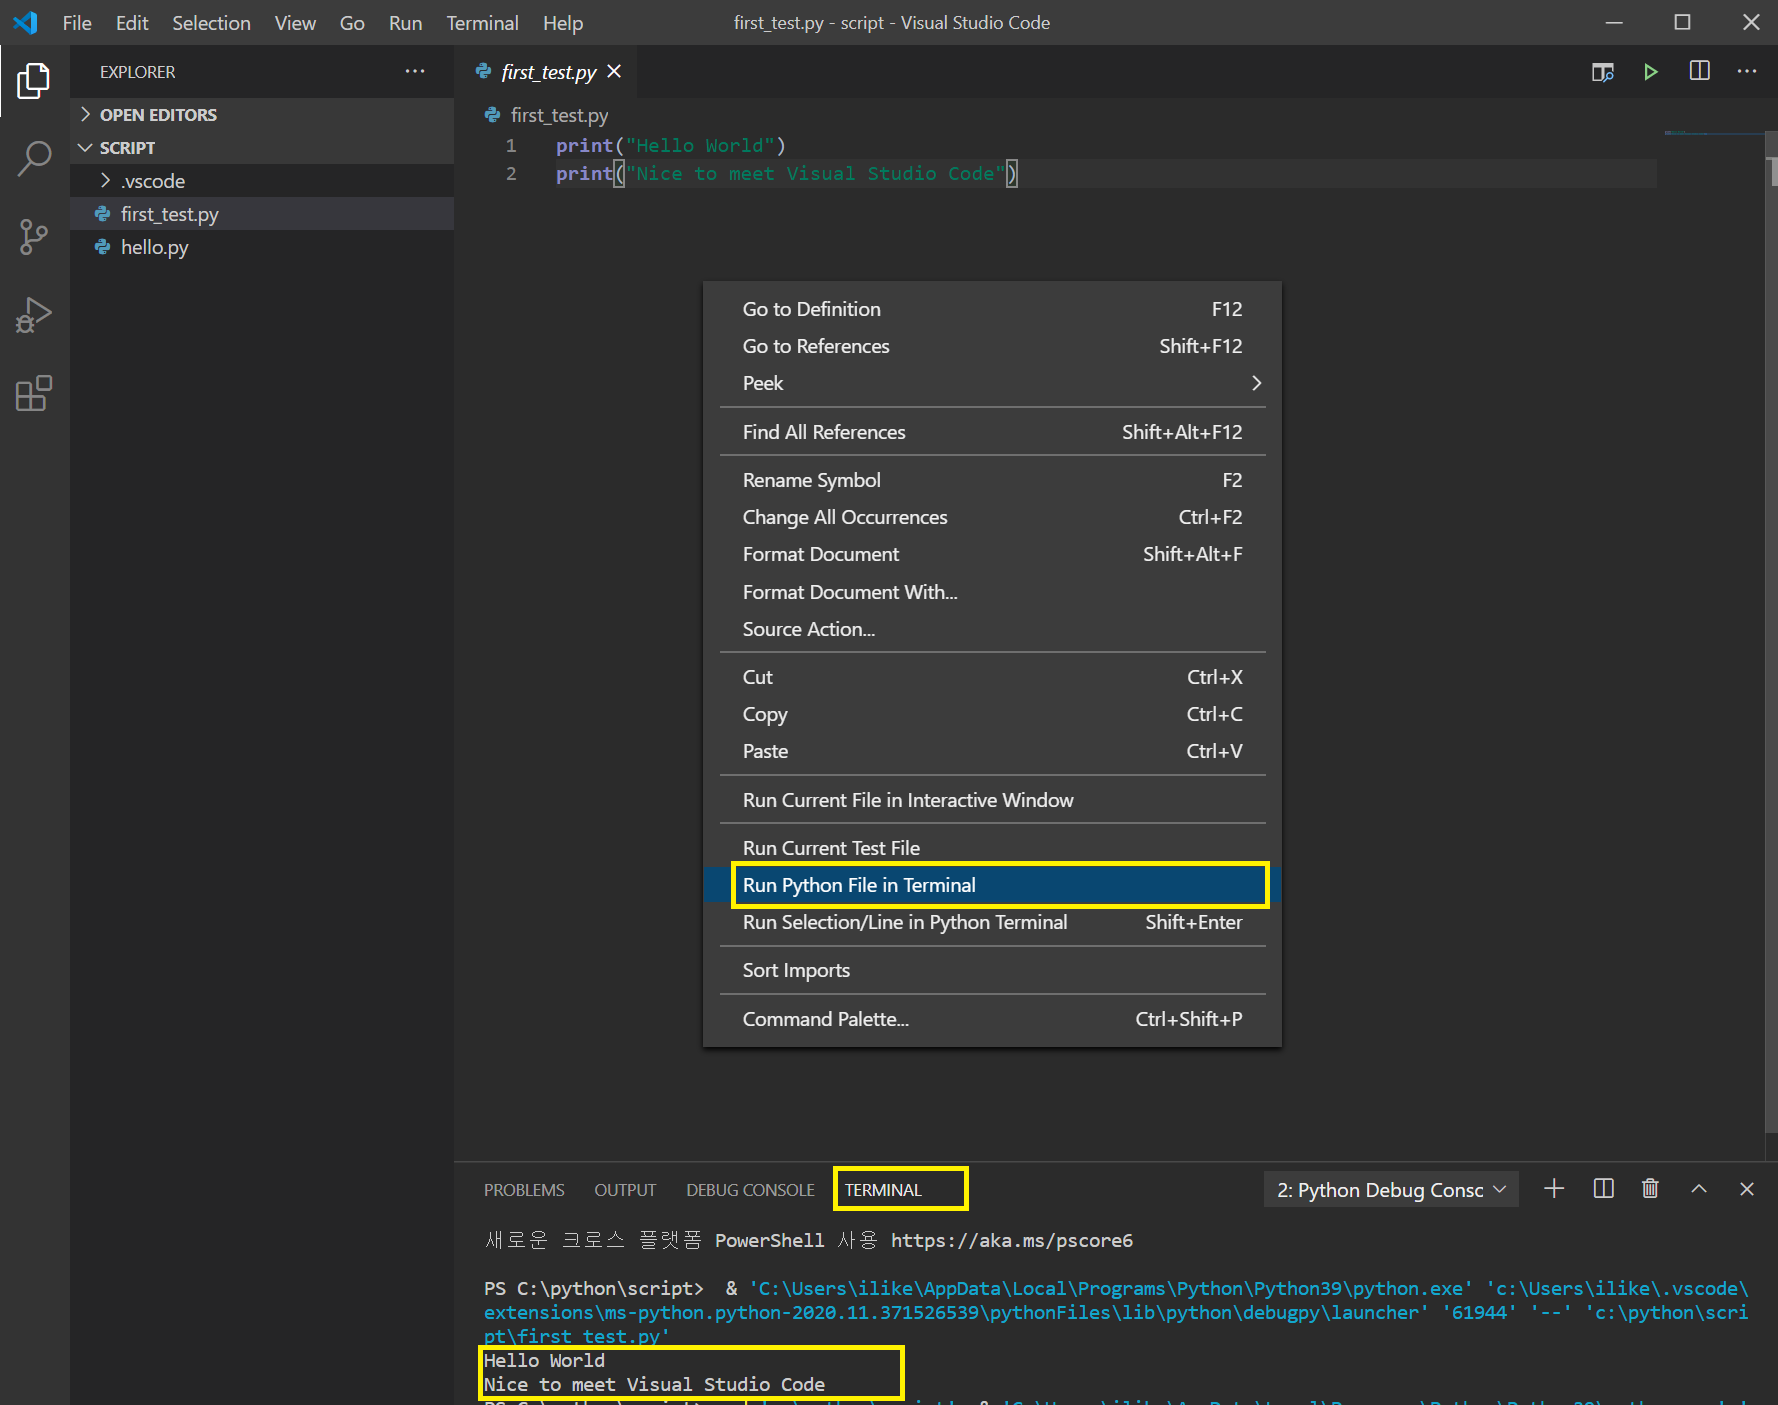This screenshot has width=1778, height=1405.
Task: Open the Search view in activity bar
Action: 34,158
